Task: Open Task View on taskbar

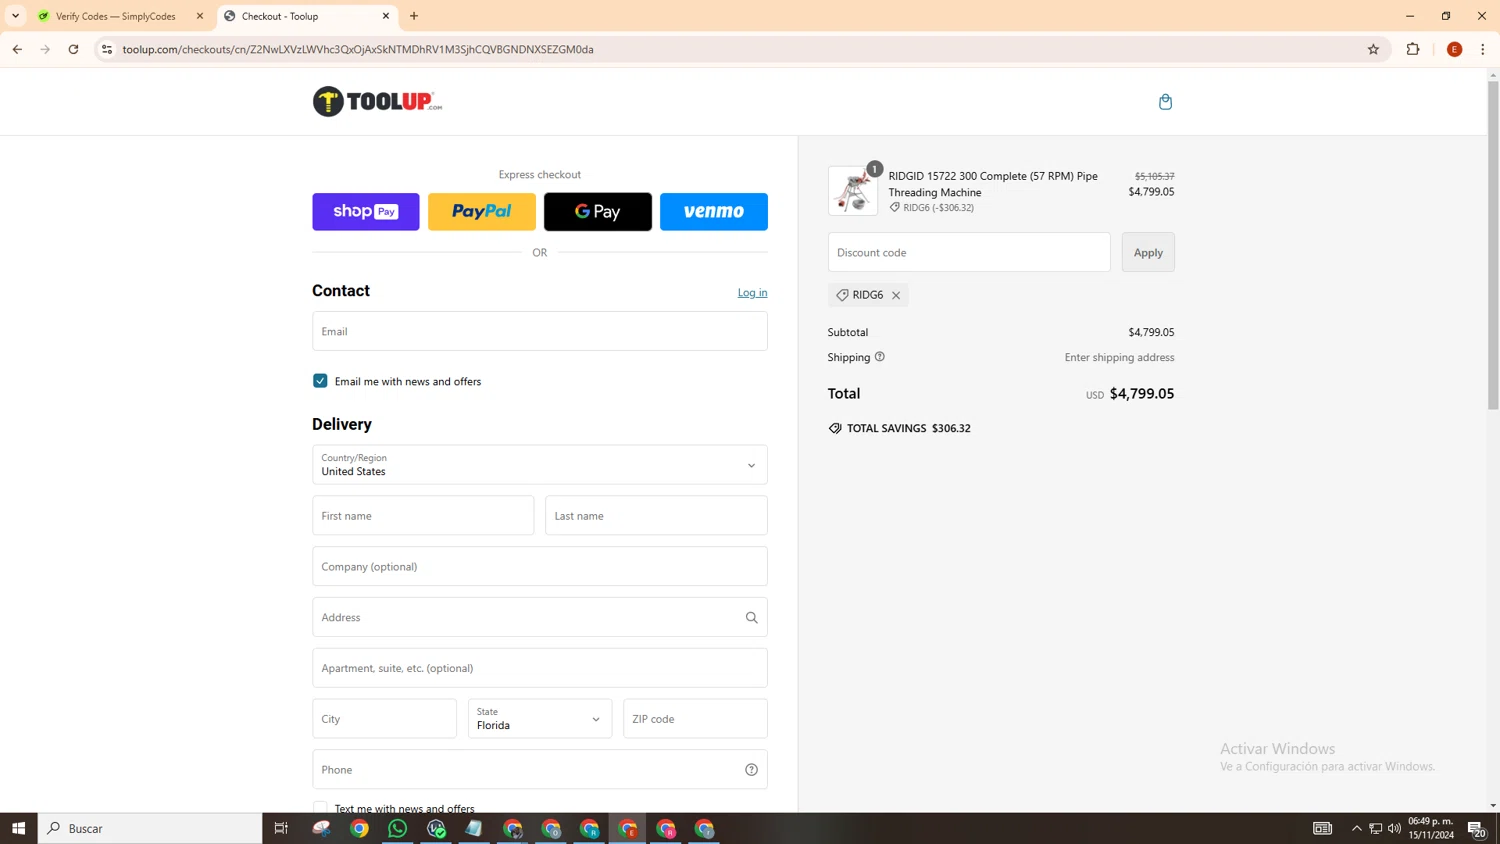Action: pos(281,828)
